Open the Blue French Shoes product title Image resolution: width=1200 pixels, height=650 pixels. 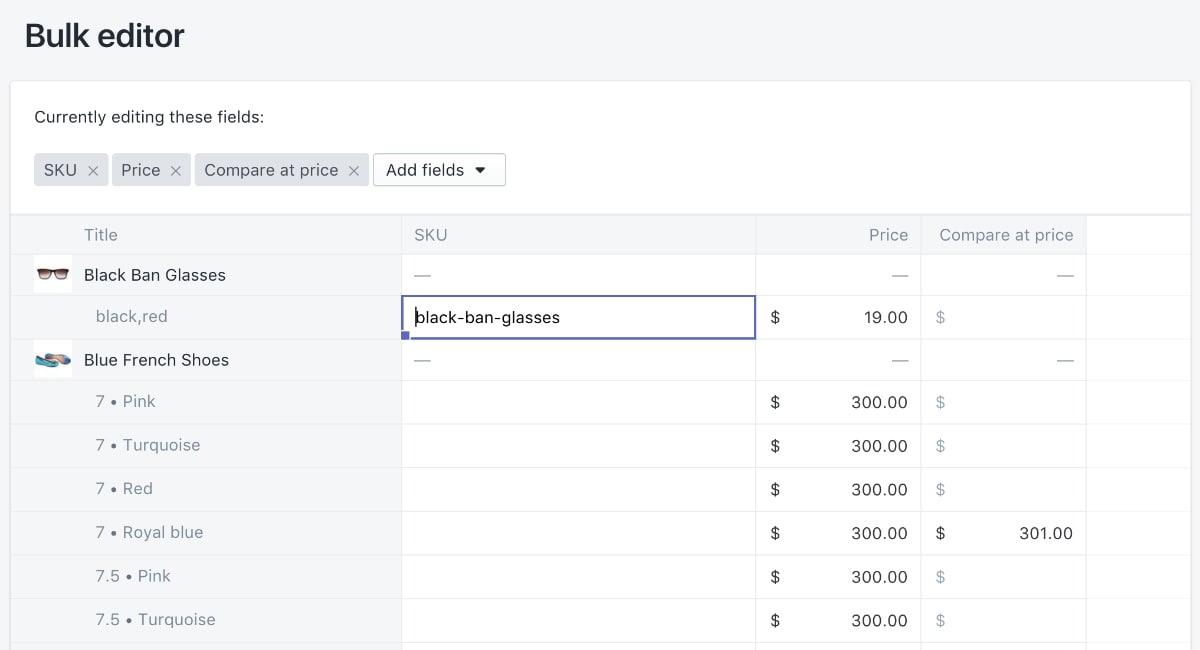156,360
